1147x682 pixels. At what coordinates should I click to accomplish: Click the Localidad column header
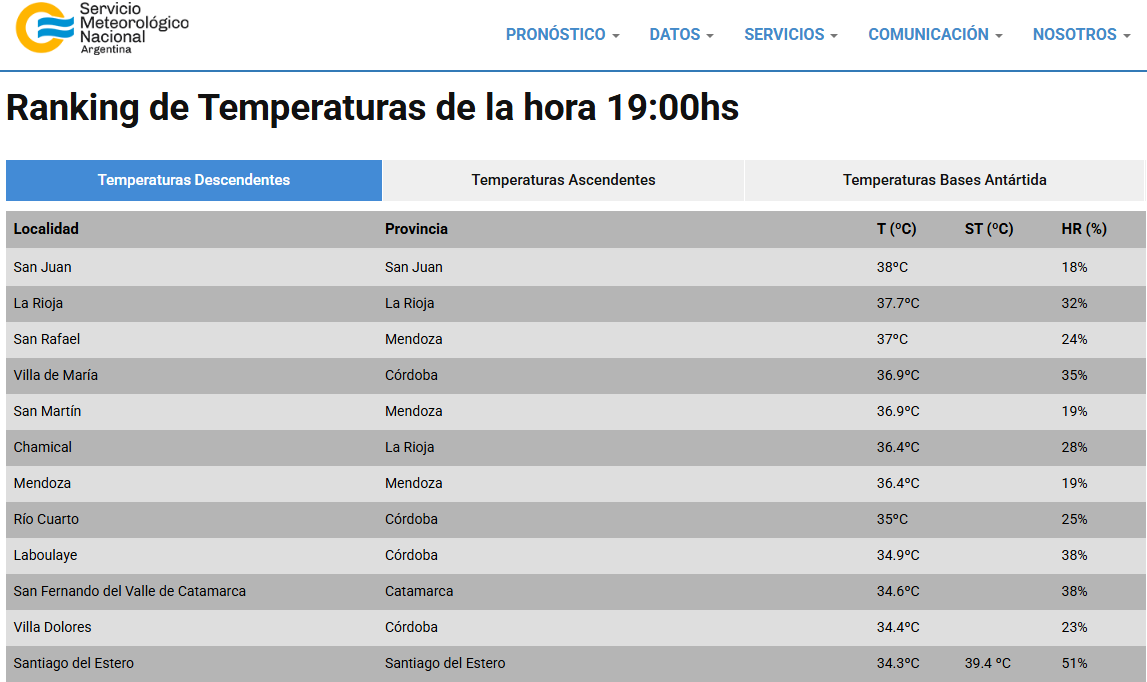46,229
